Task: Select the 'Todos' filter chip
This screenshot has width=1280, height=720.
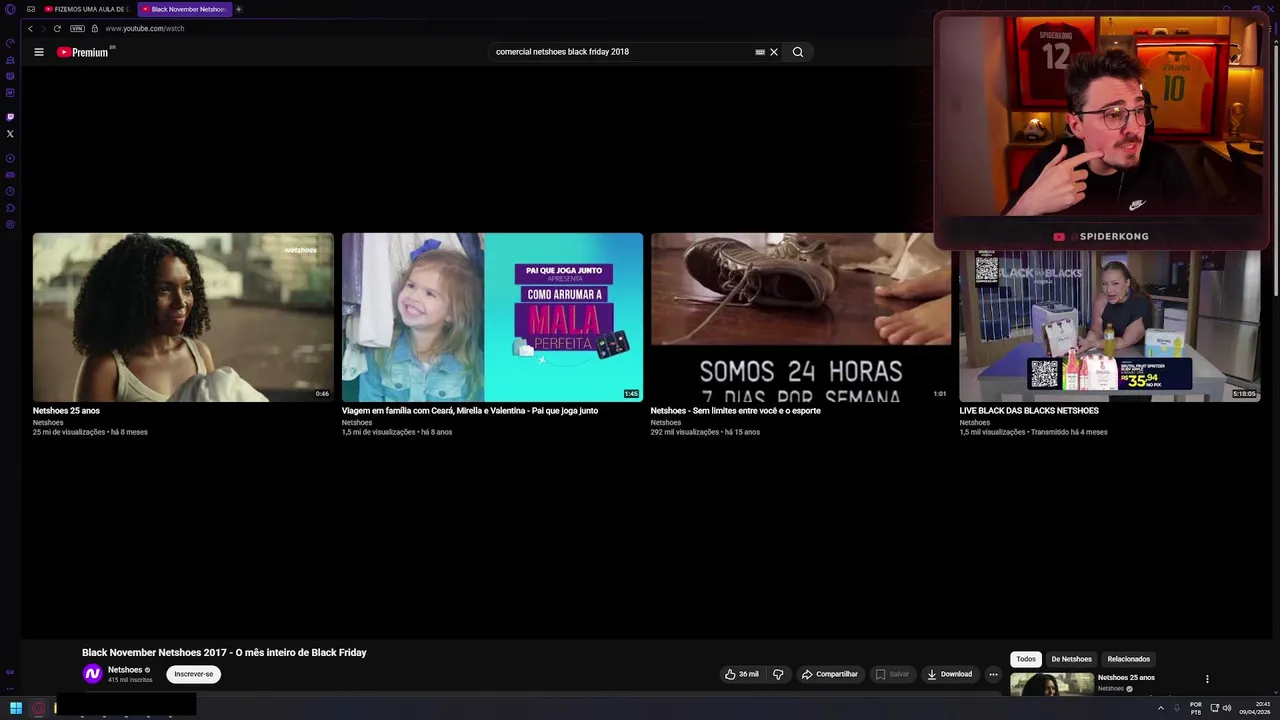Action: point(1026,659)
